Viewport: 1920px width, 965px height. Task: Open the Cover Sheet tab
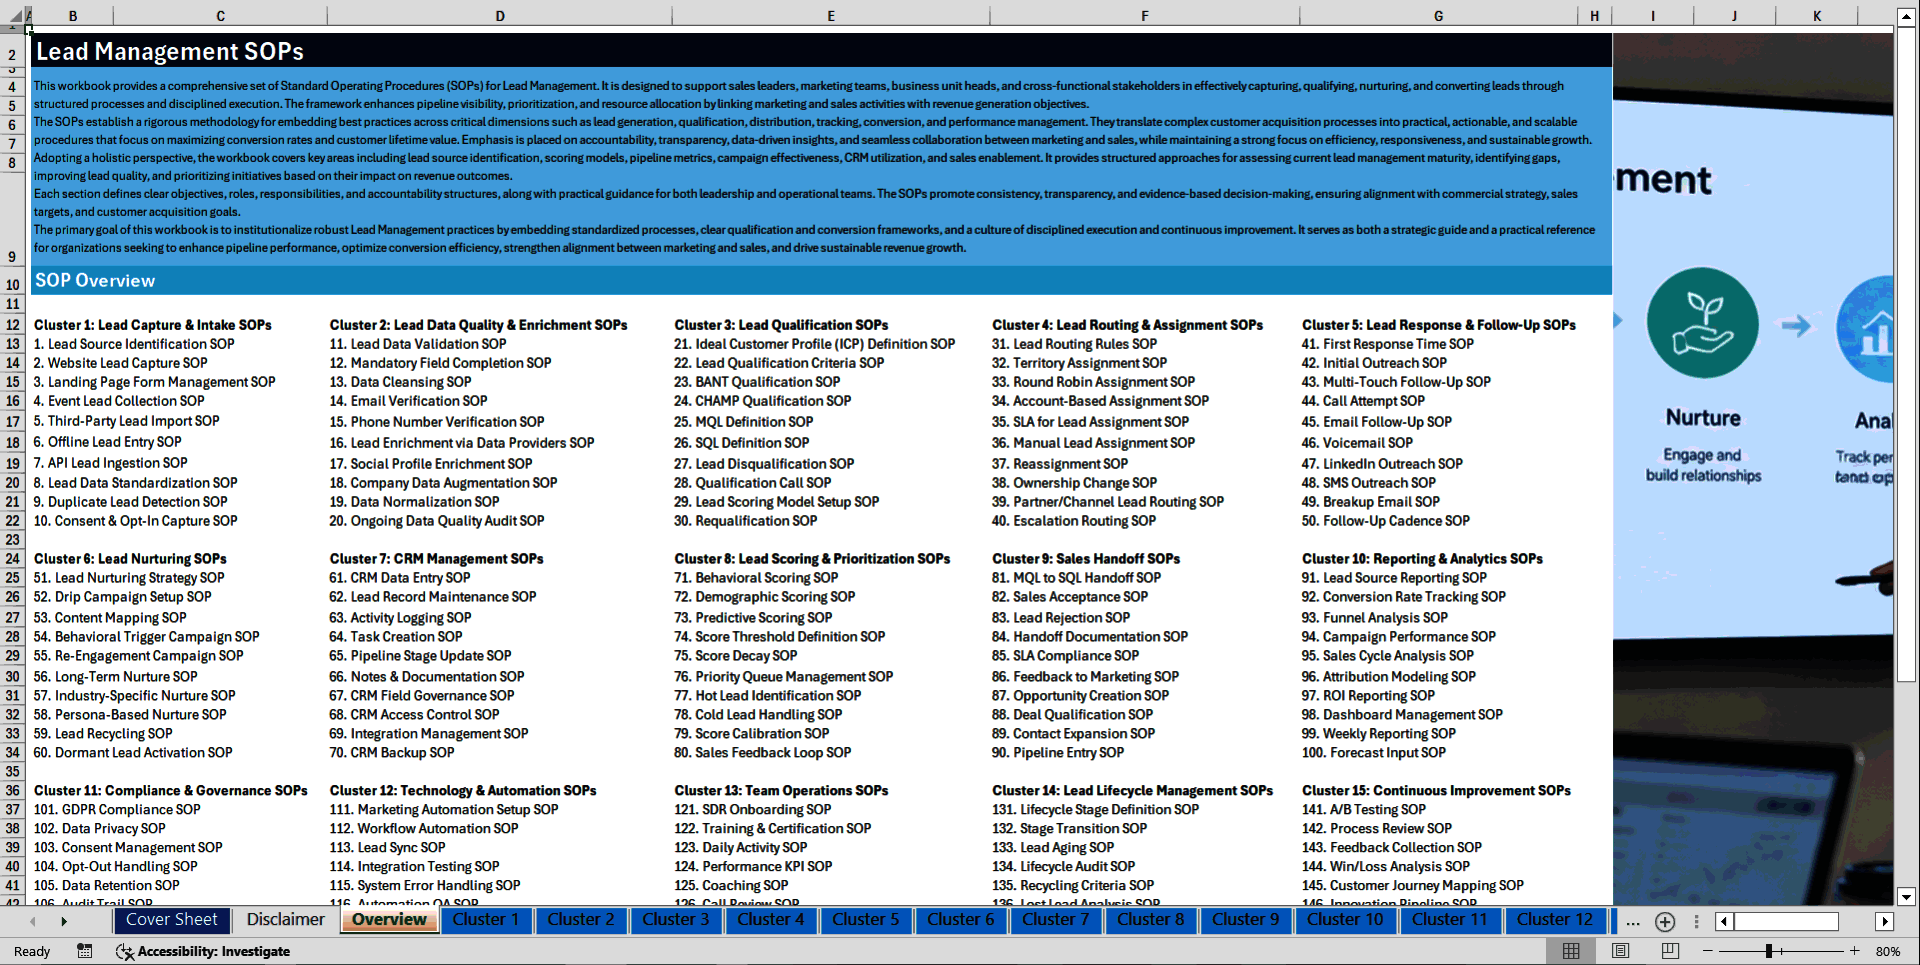coord(171,920)
